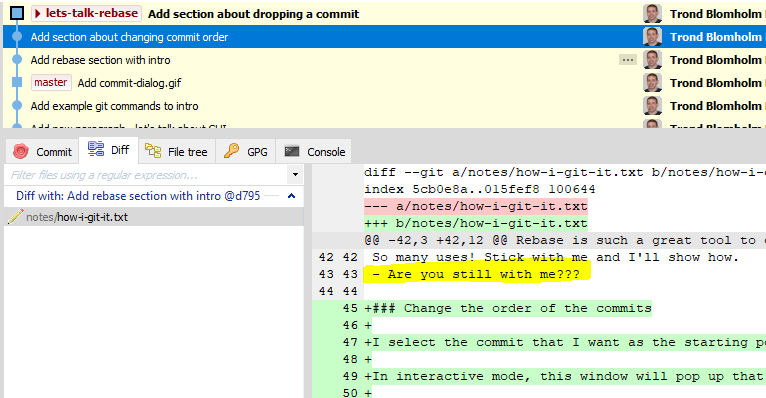Click the File tree folder icon
This screenshot has width=766, height=398.
pyautogui.click(x=153, y=151)
